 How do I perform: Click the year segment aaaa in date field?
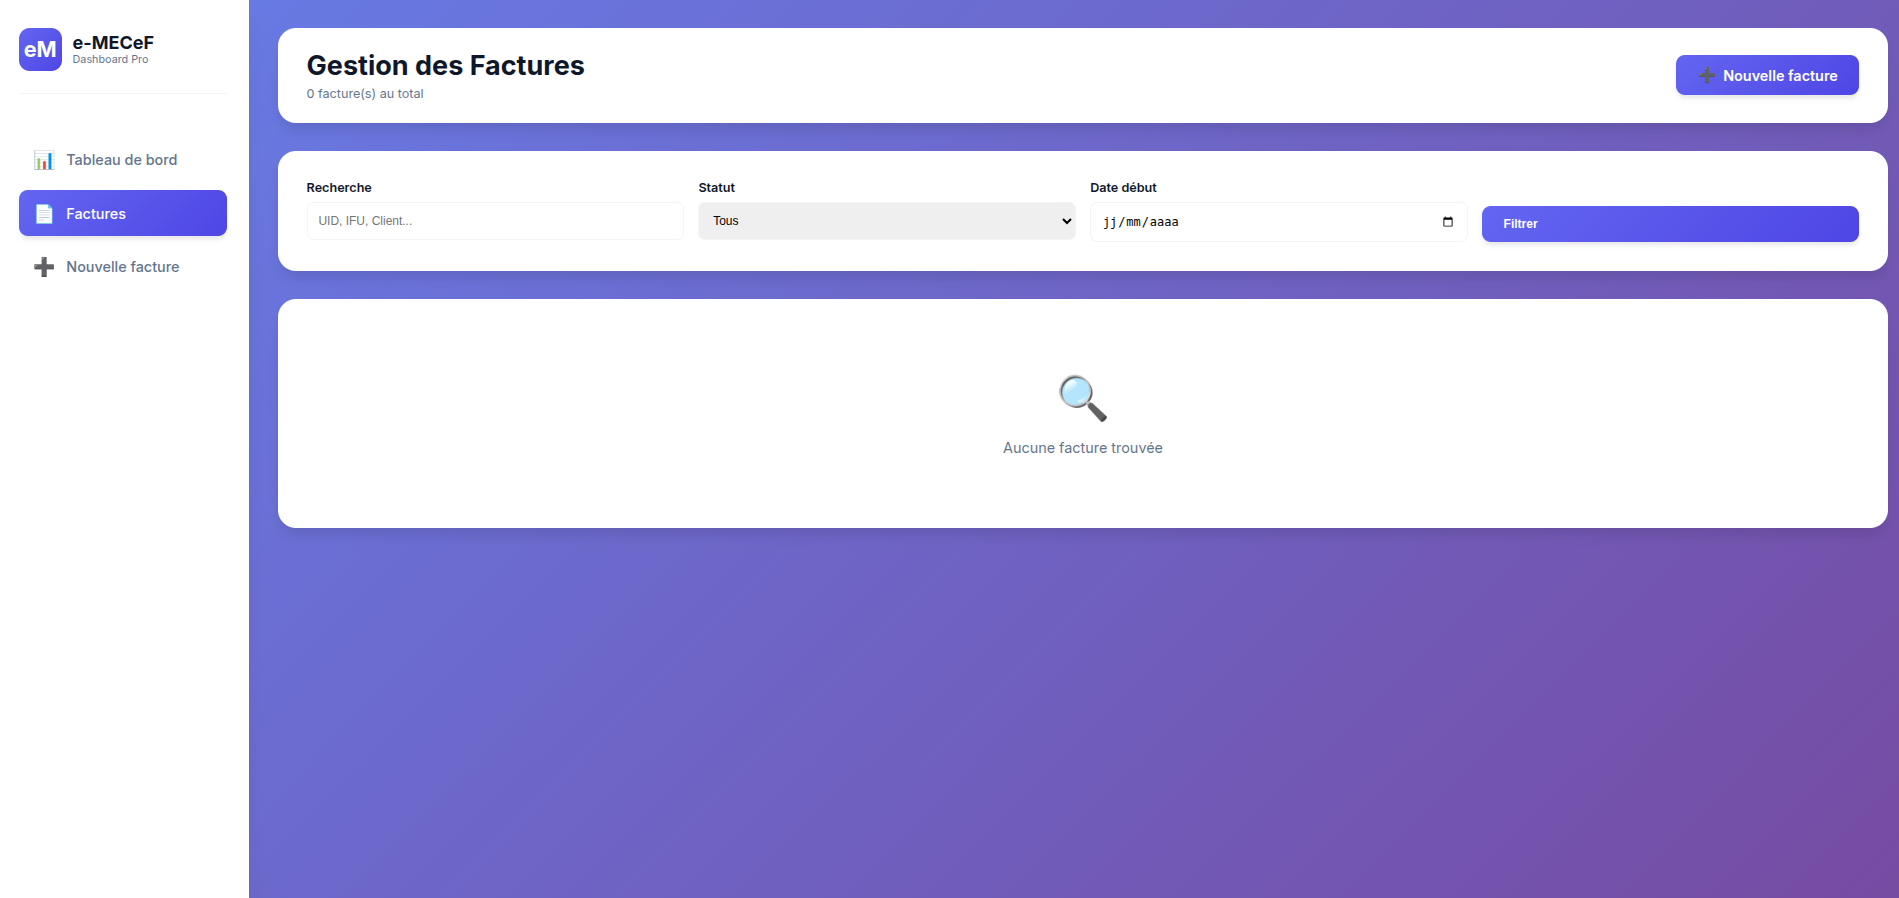[x=1164, y=222]
